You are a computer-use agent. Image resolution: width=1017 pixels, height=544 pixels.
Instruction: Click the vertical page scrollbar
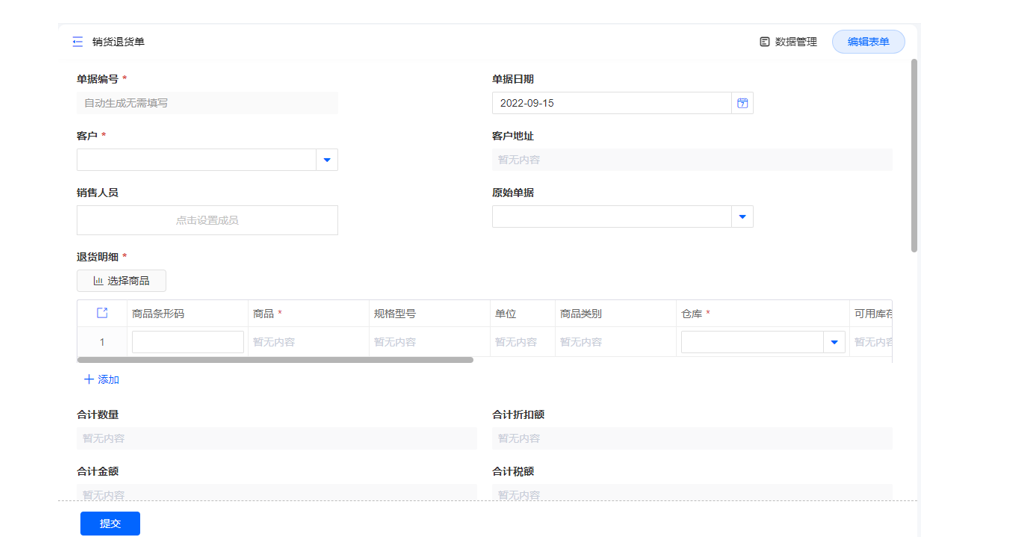(914, 155)
